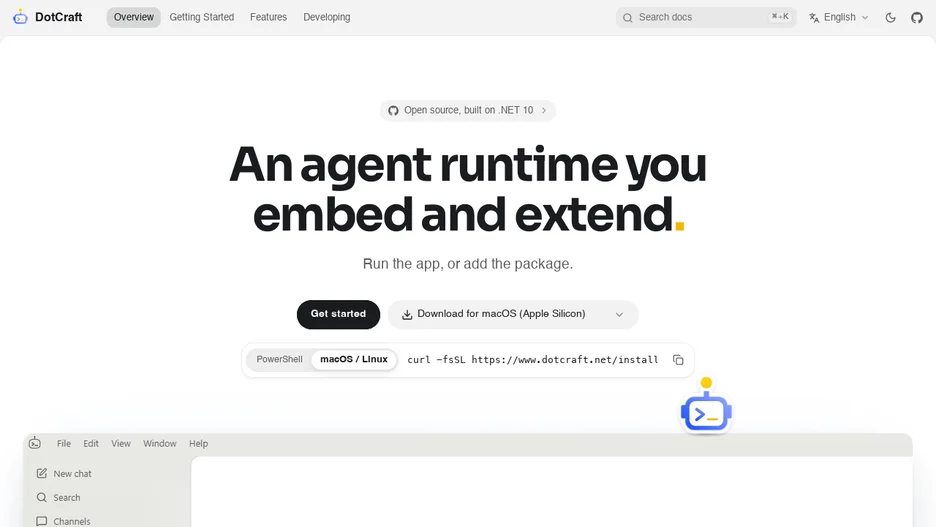Click the search magnifier icon in header

627,18
